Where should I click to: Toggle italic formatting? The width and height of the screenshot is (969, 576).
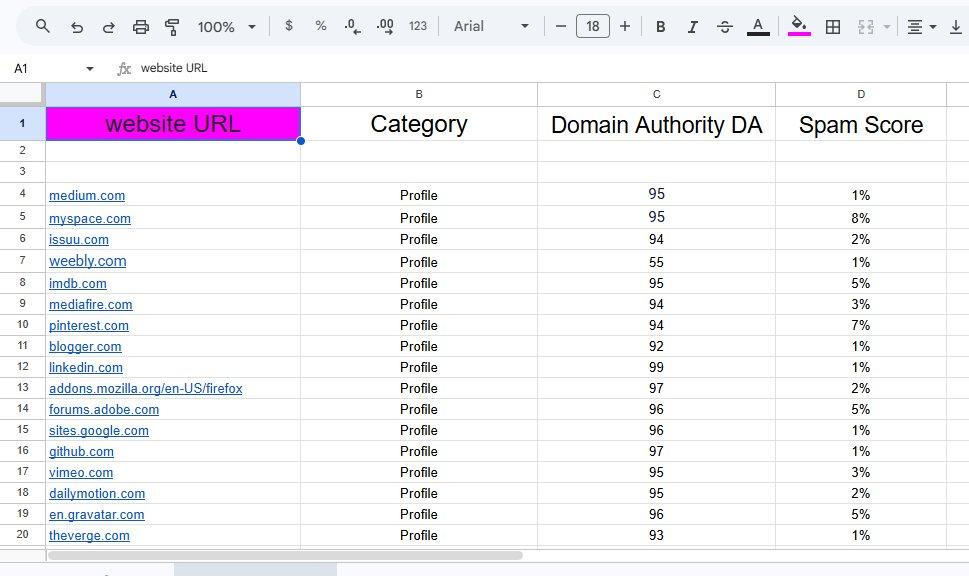coord(693,27)
